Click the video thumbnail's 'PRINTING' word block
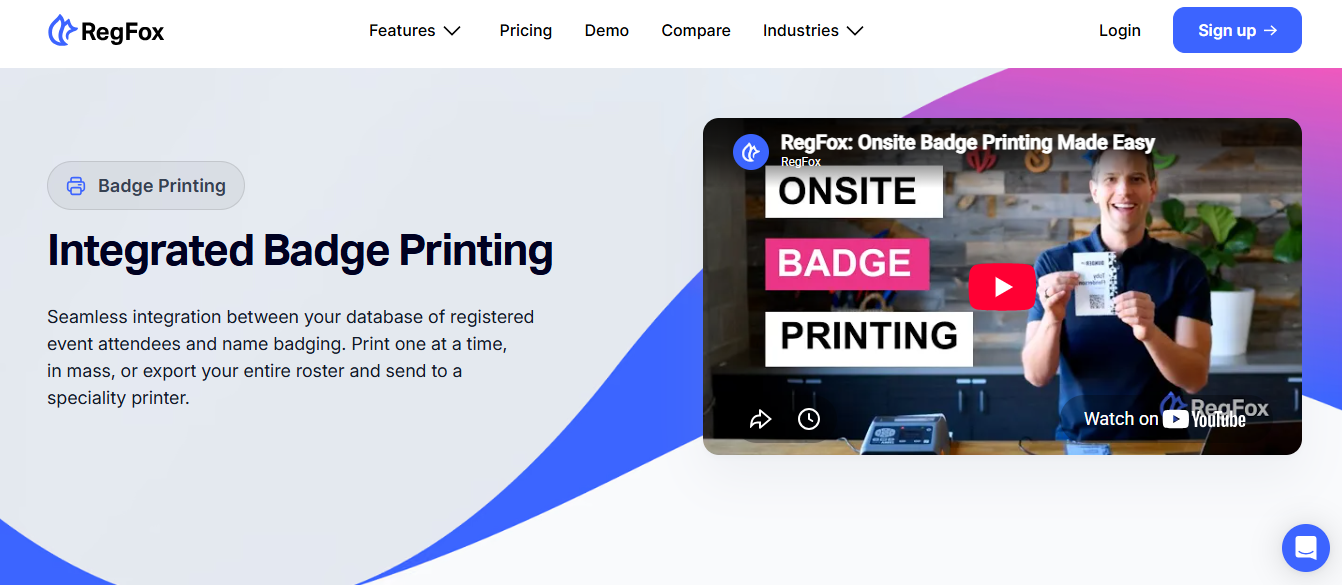The height and width of the screenshot is (585, 1342). [x=869, y=337]
